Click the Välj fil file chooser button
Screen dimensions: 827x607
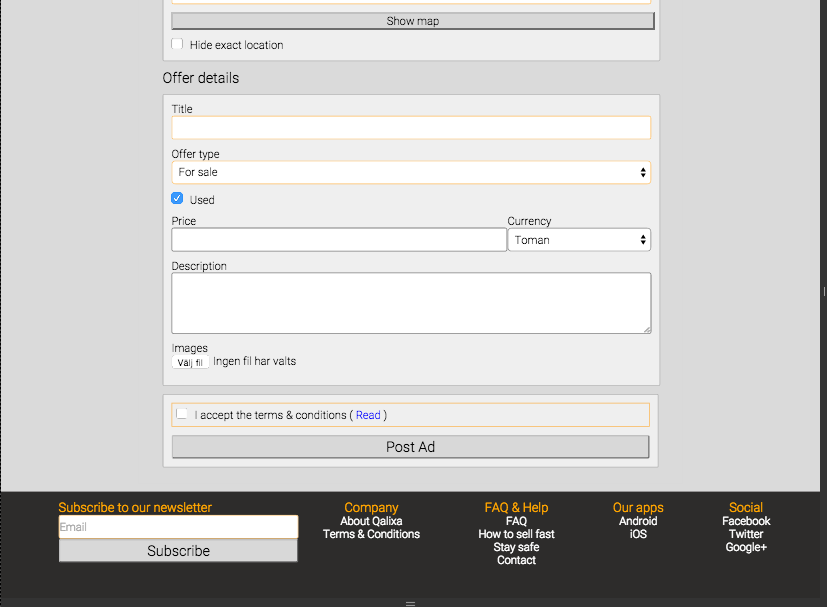pyautogui.click(x=190, y=362)
